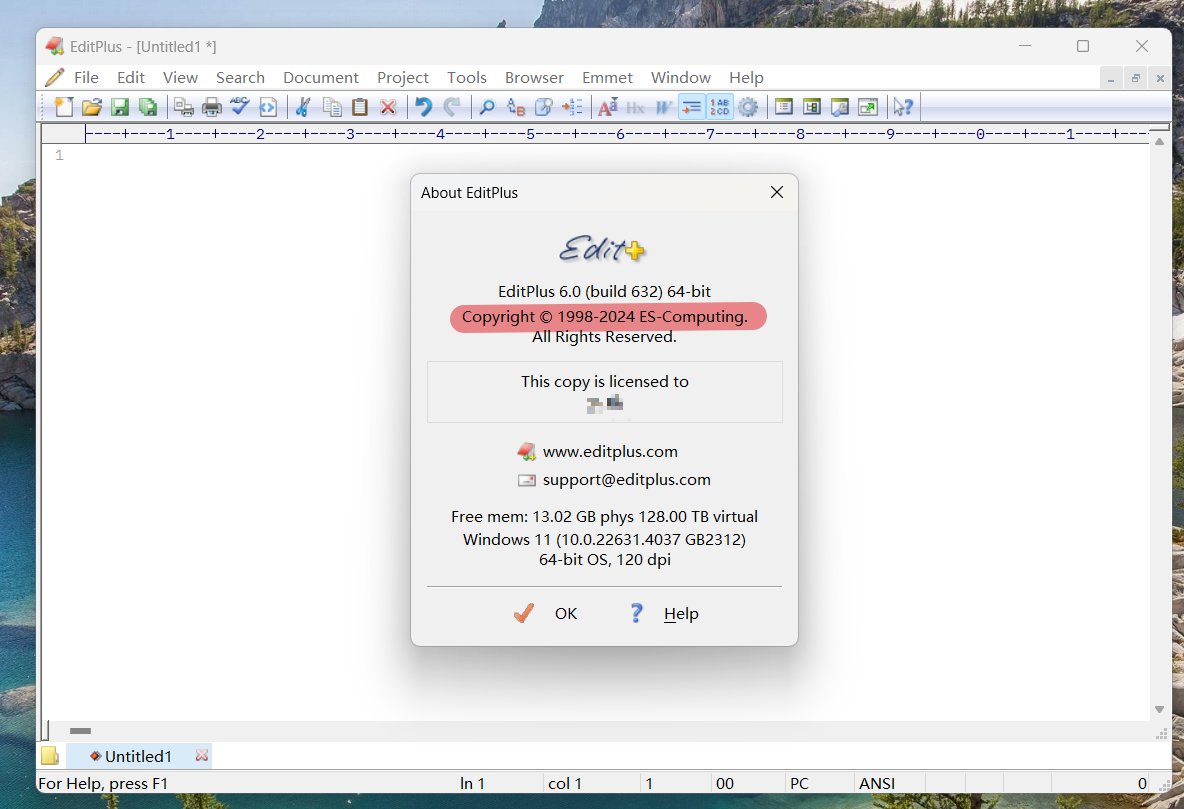Click the Open file folder icon
The height and width of the screenshot is (809, 1184).
[x=92, y=107]
